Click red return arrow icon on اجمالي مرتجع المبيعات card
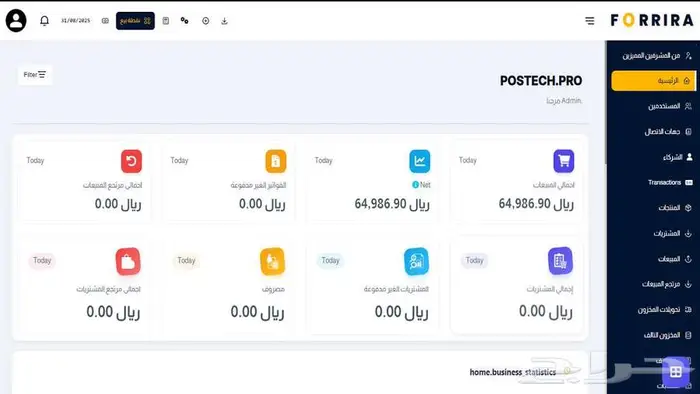700x394 pixels. point(131,161)
